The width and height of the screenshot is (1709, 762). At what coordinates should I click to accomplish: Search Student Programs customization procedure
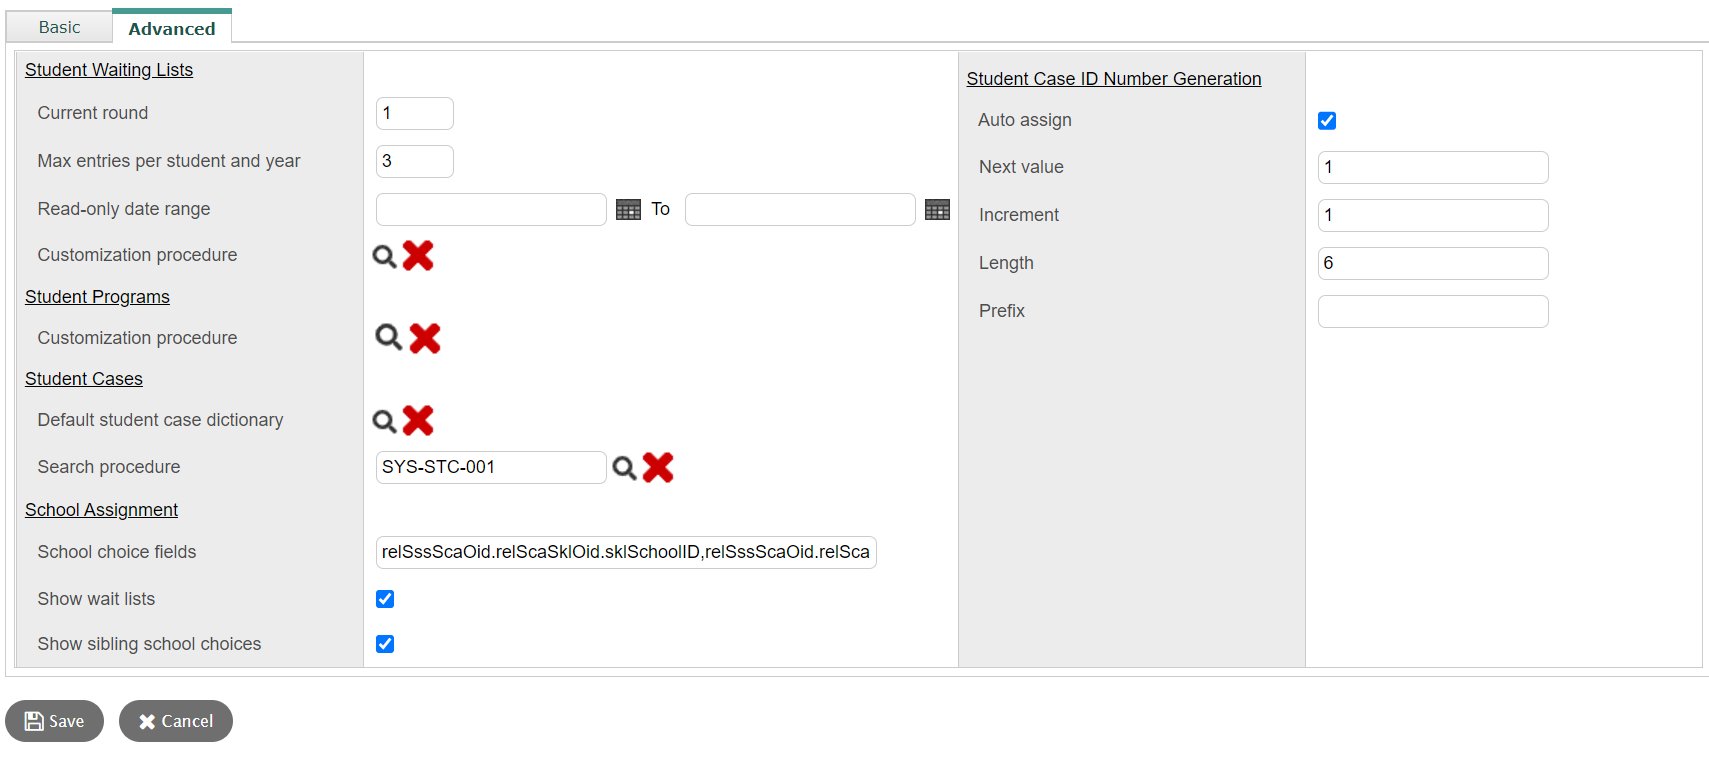[389, 338]
